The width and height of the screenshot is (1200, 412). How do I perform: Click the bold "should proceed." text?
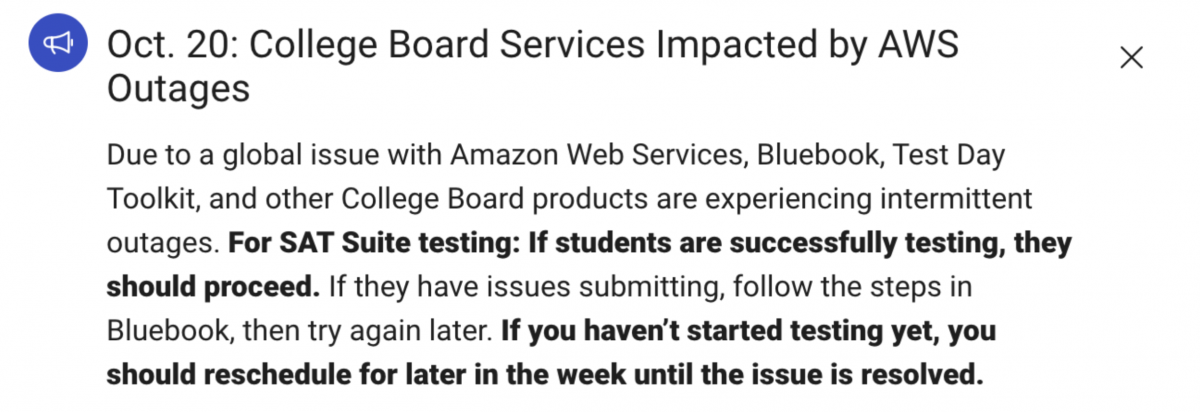click(x=213, y=288)
